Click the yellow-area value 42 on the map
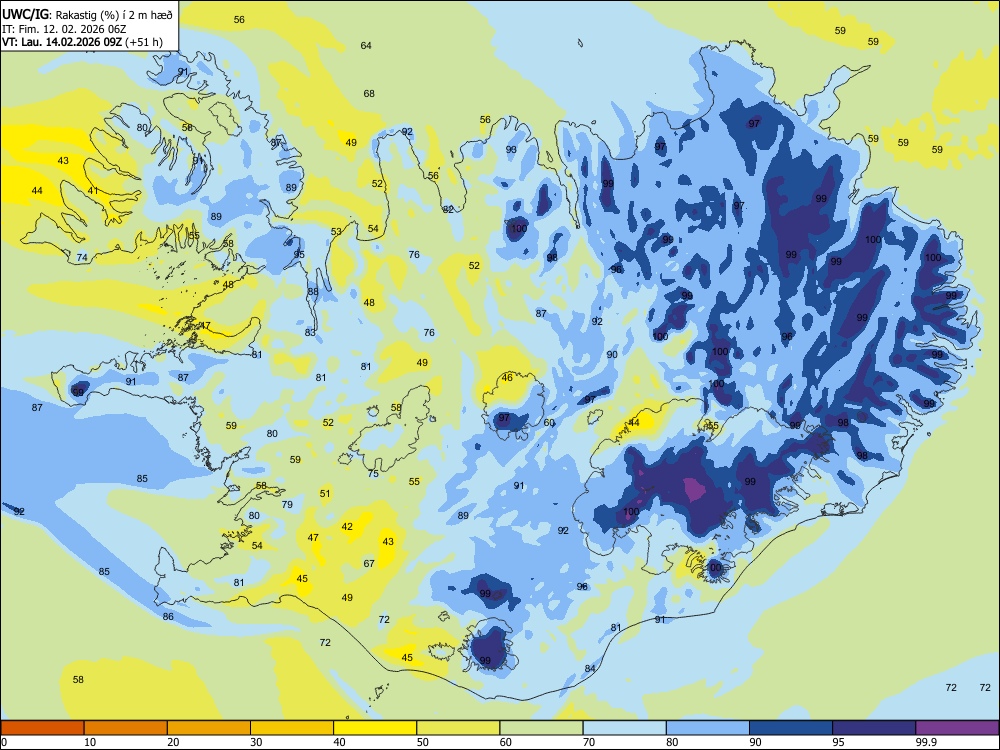The width and height of the screenshot is (1000, 750). tap(347, 527)
